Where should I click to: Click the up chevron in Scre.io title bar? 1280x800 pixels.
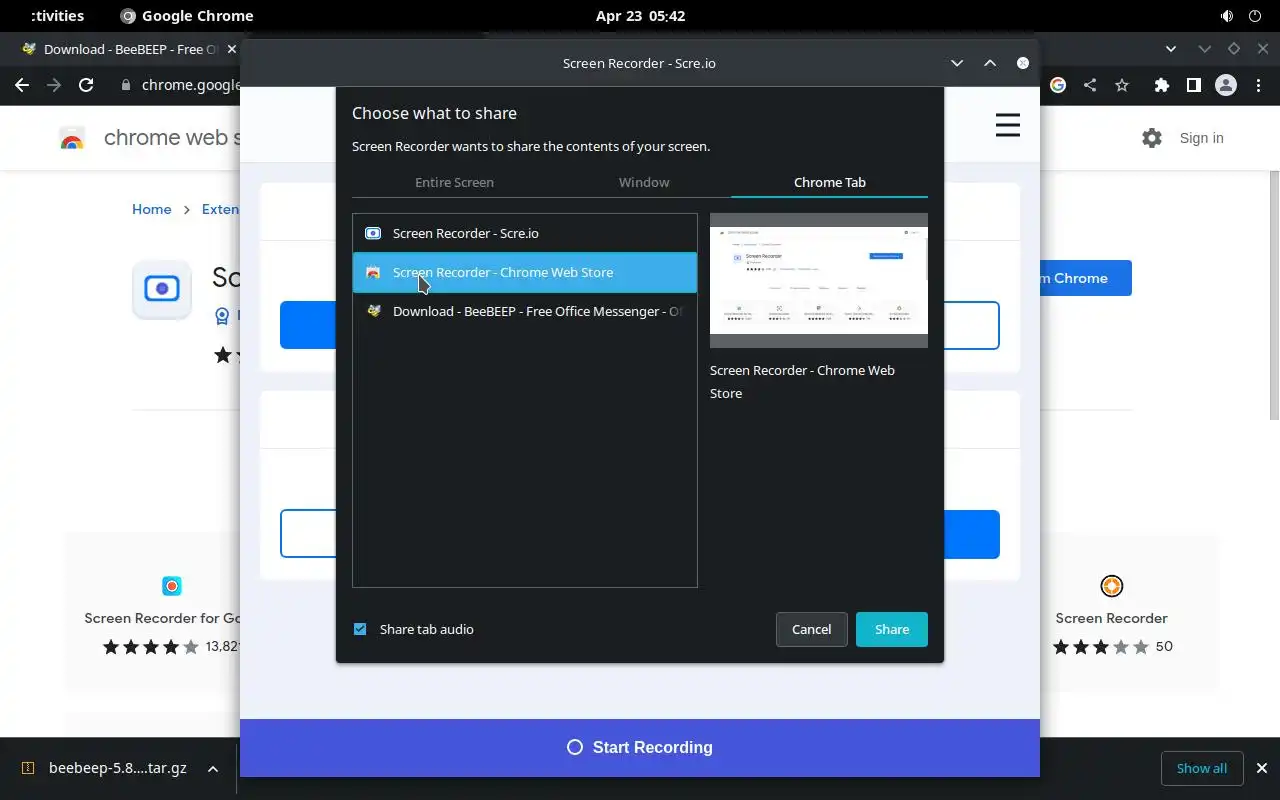(990, 63)
